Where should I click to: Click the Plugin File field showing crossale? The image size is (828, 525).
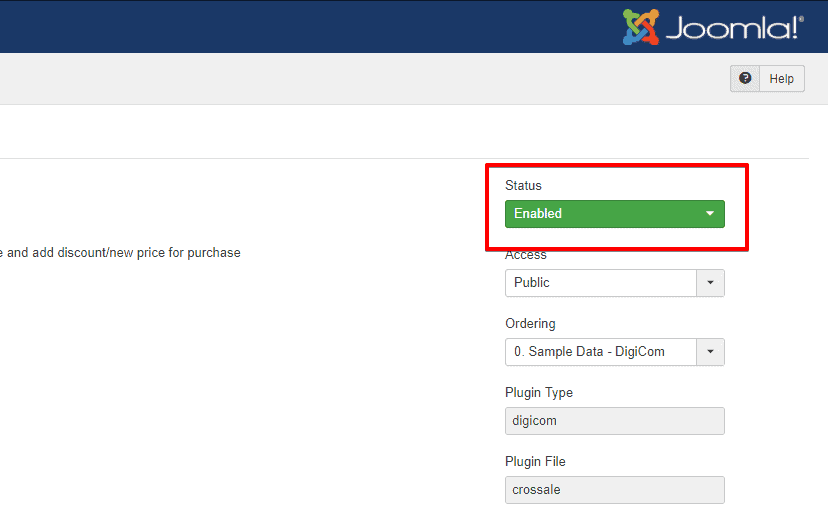[614, 490]
